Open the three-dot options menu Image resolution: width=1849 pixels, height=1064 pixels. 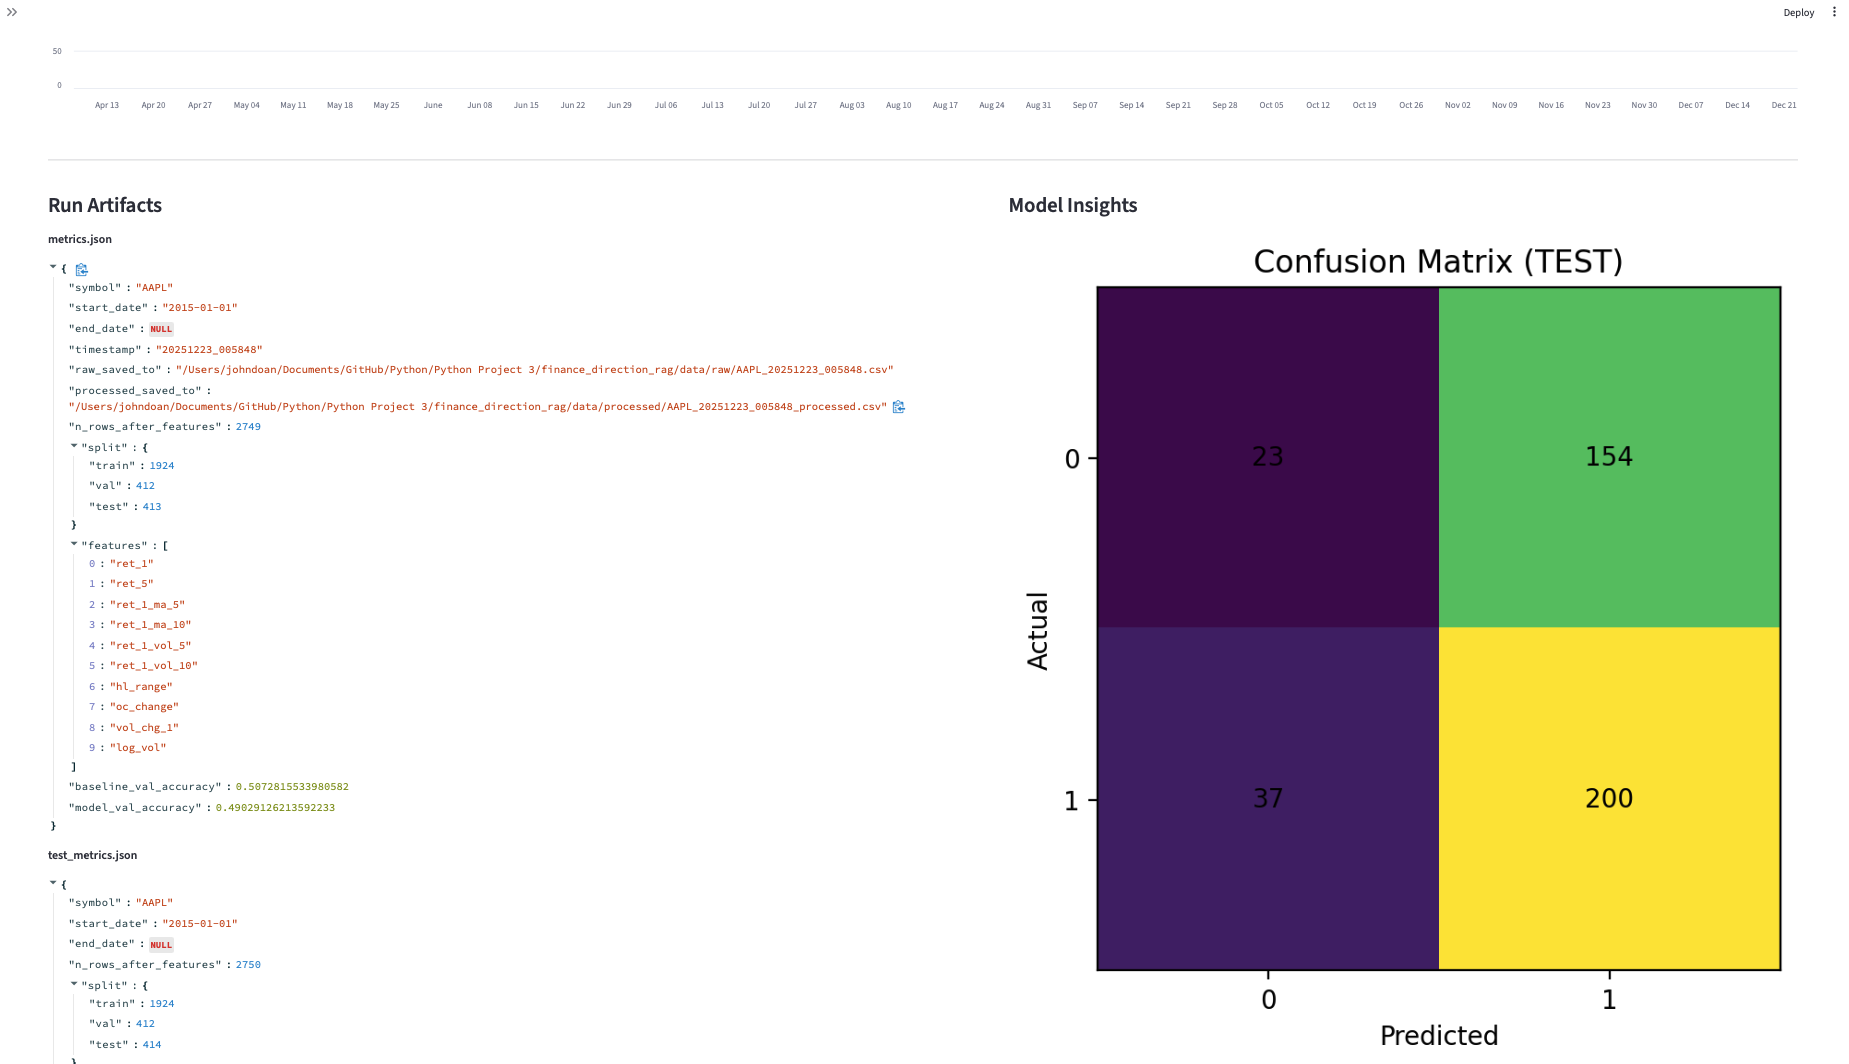tap(1834, 11)
